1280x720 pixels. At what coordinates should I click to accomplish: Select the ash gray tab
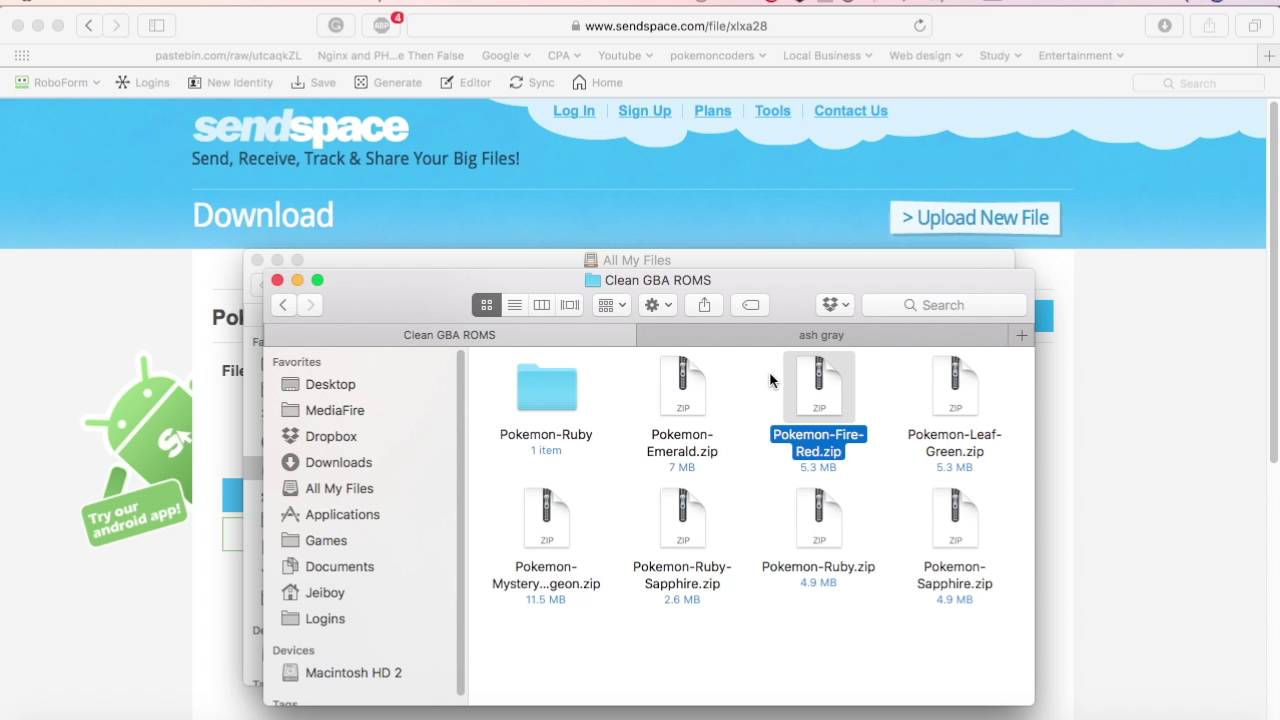click(822, 335)
